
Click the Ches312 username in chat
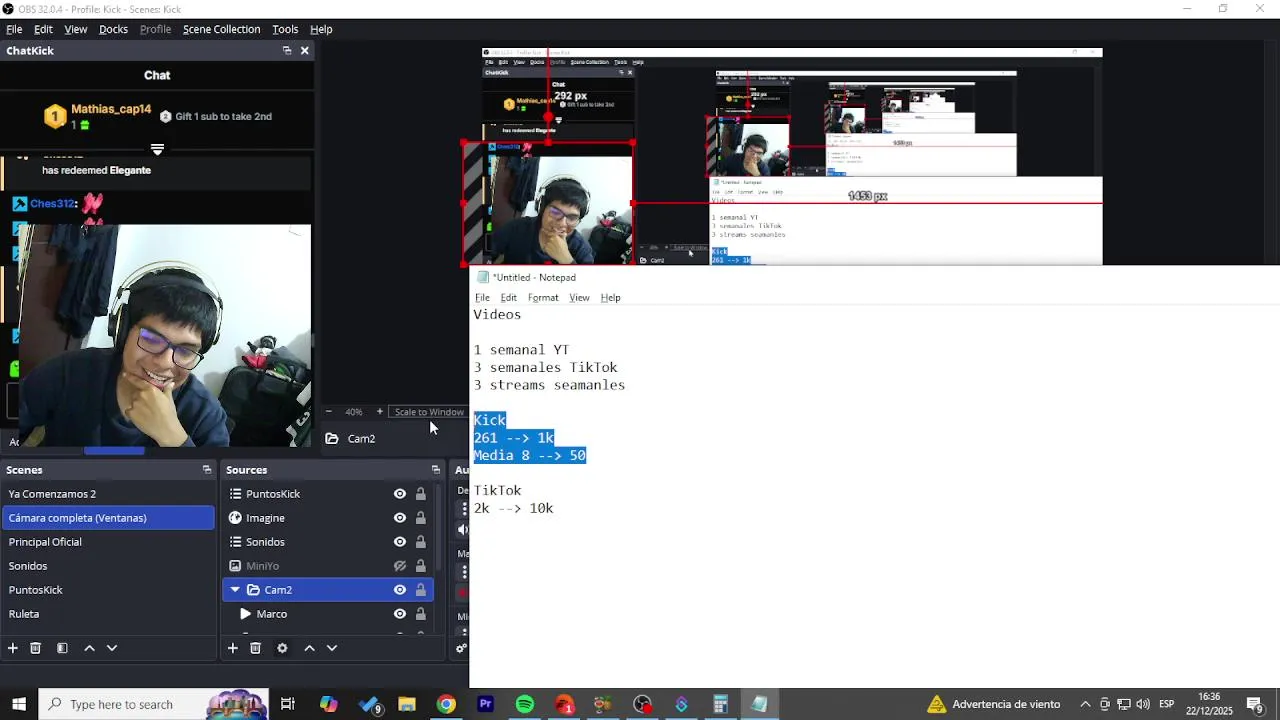point(53,204)
